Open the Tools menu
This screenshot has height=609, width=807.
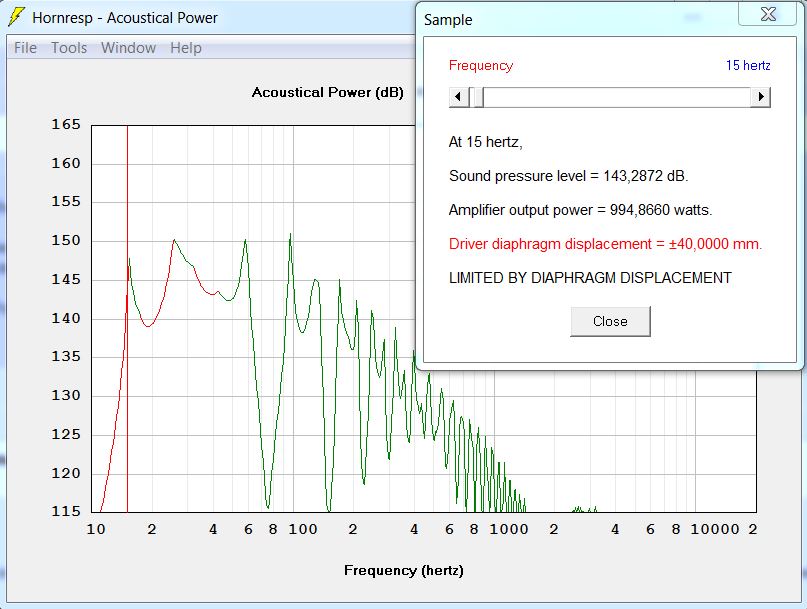tap(69, 48)
